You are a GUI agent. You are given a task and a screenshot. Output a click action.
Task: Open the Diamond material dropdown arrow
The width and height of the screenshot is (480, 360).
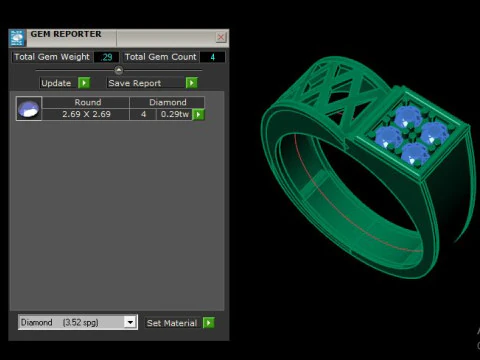pyautogui.click(x=130, y=322)
